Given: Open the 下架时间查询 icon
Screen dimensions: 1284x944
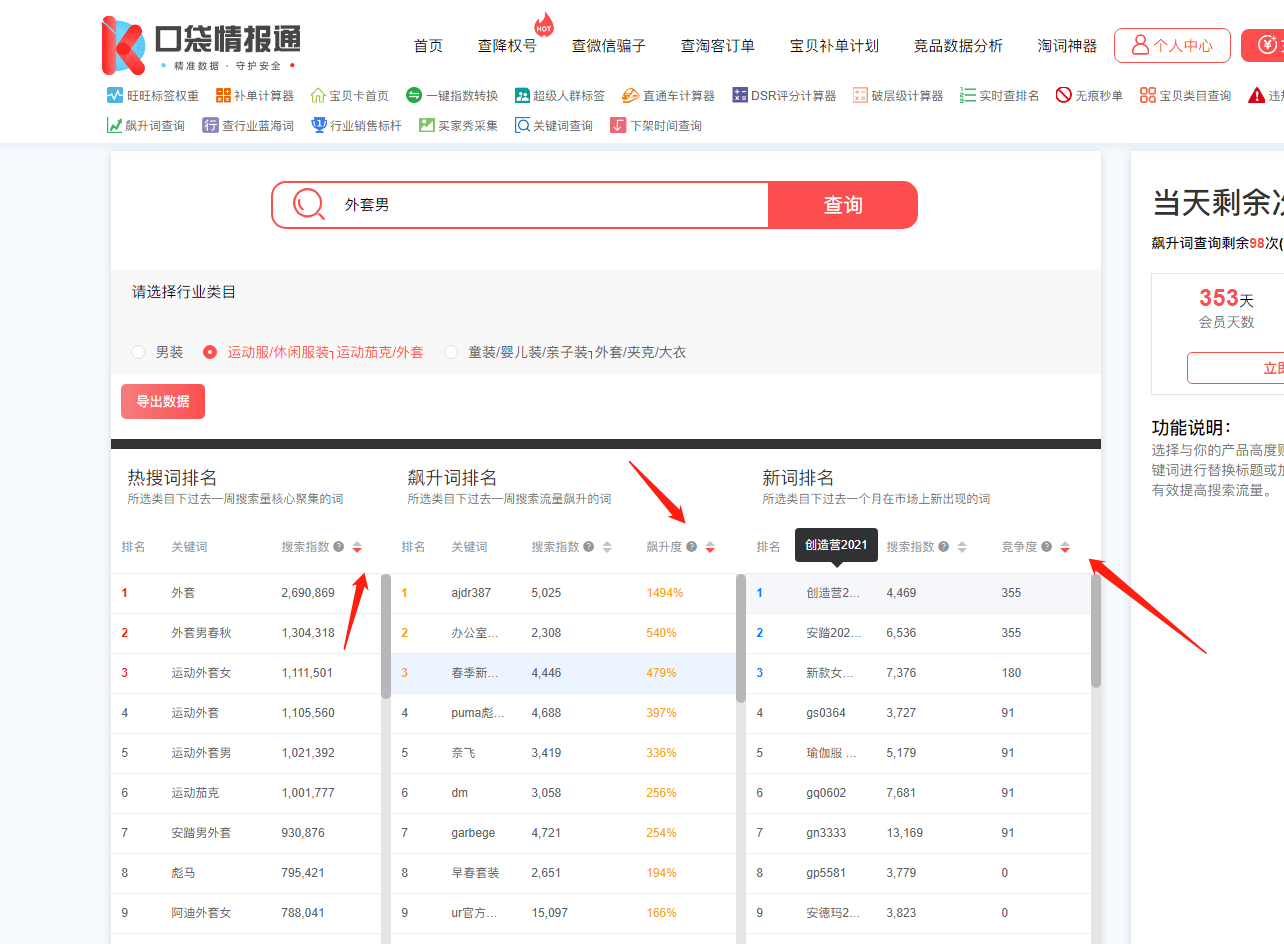Looking at the screenshot, I should click(x=618, y=126).
